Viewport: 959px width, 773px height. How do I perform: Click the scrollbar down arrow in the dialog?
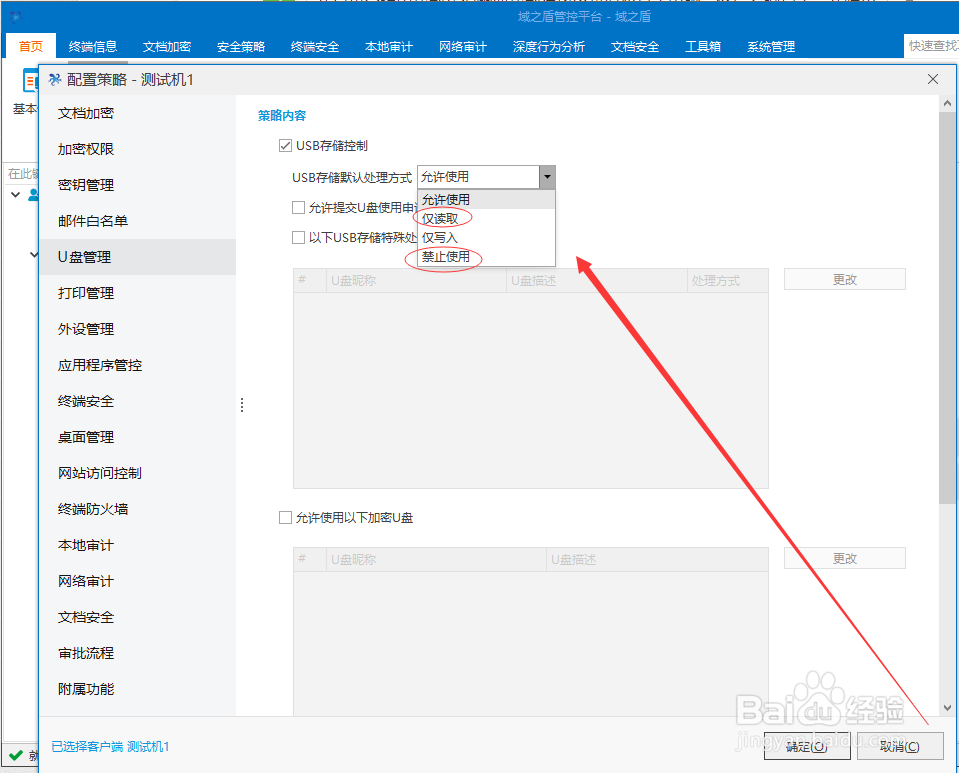(947, 708)
